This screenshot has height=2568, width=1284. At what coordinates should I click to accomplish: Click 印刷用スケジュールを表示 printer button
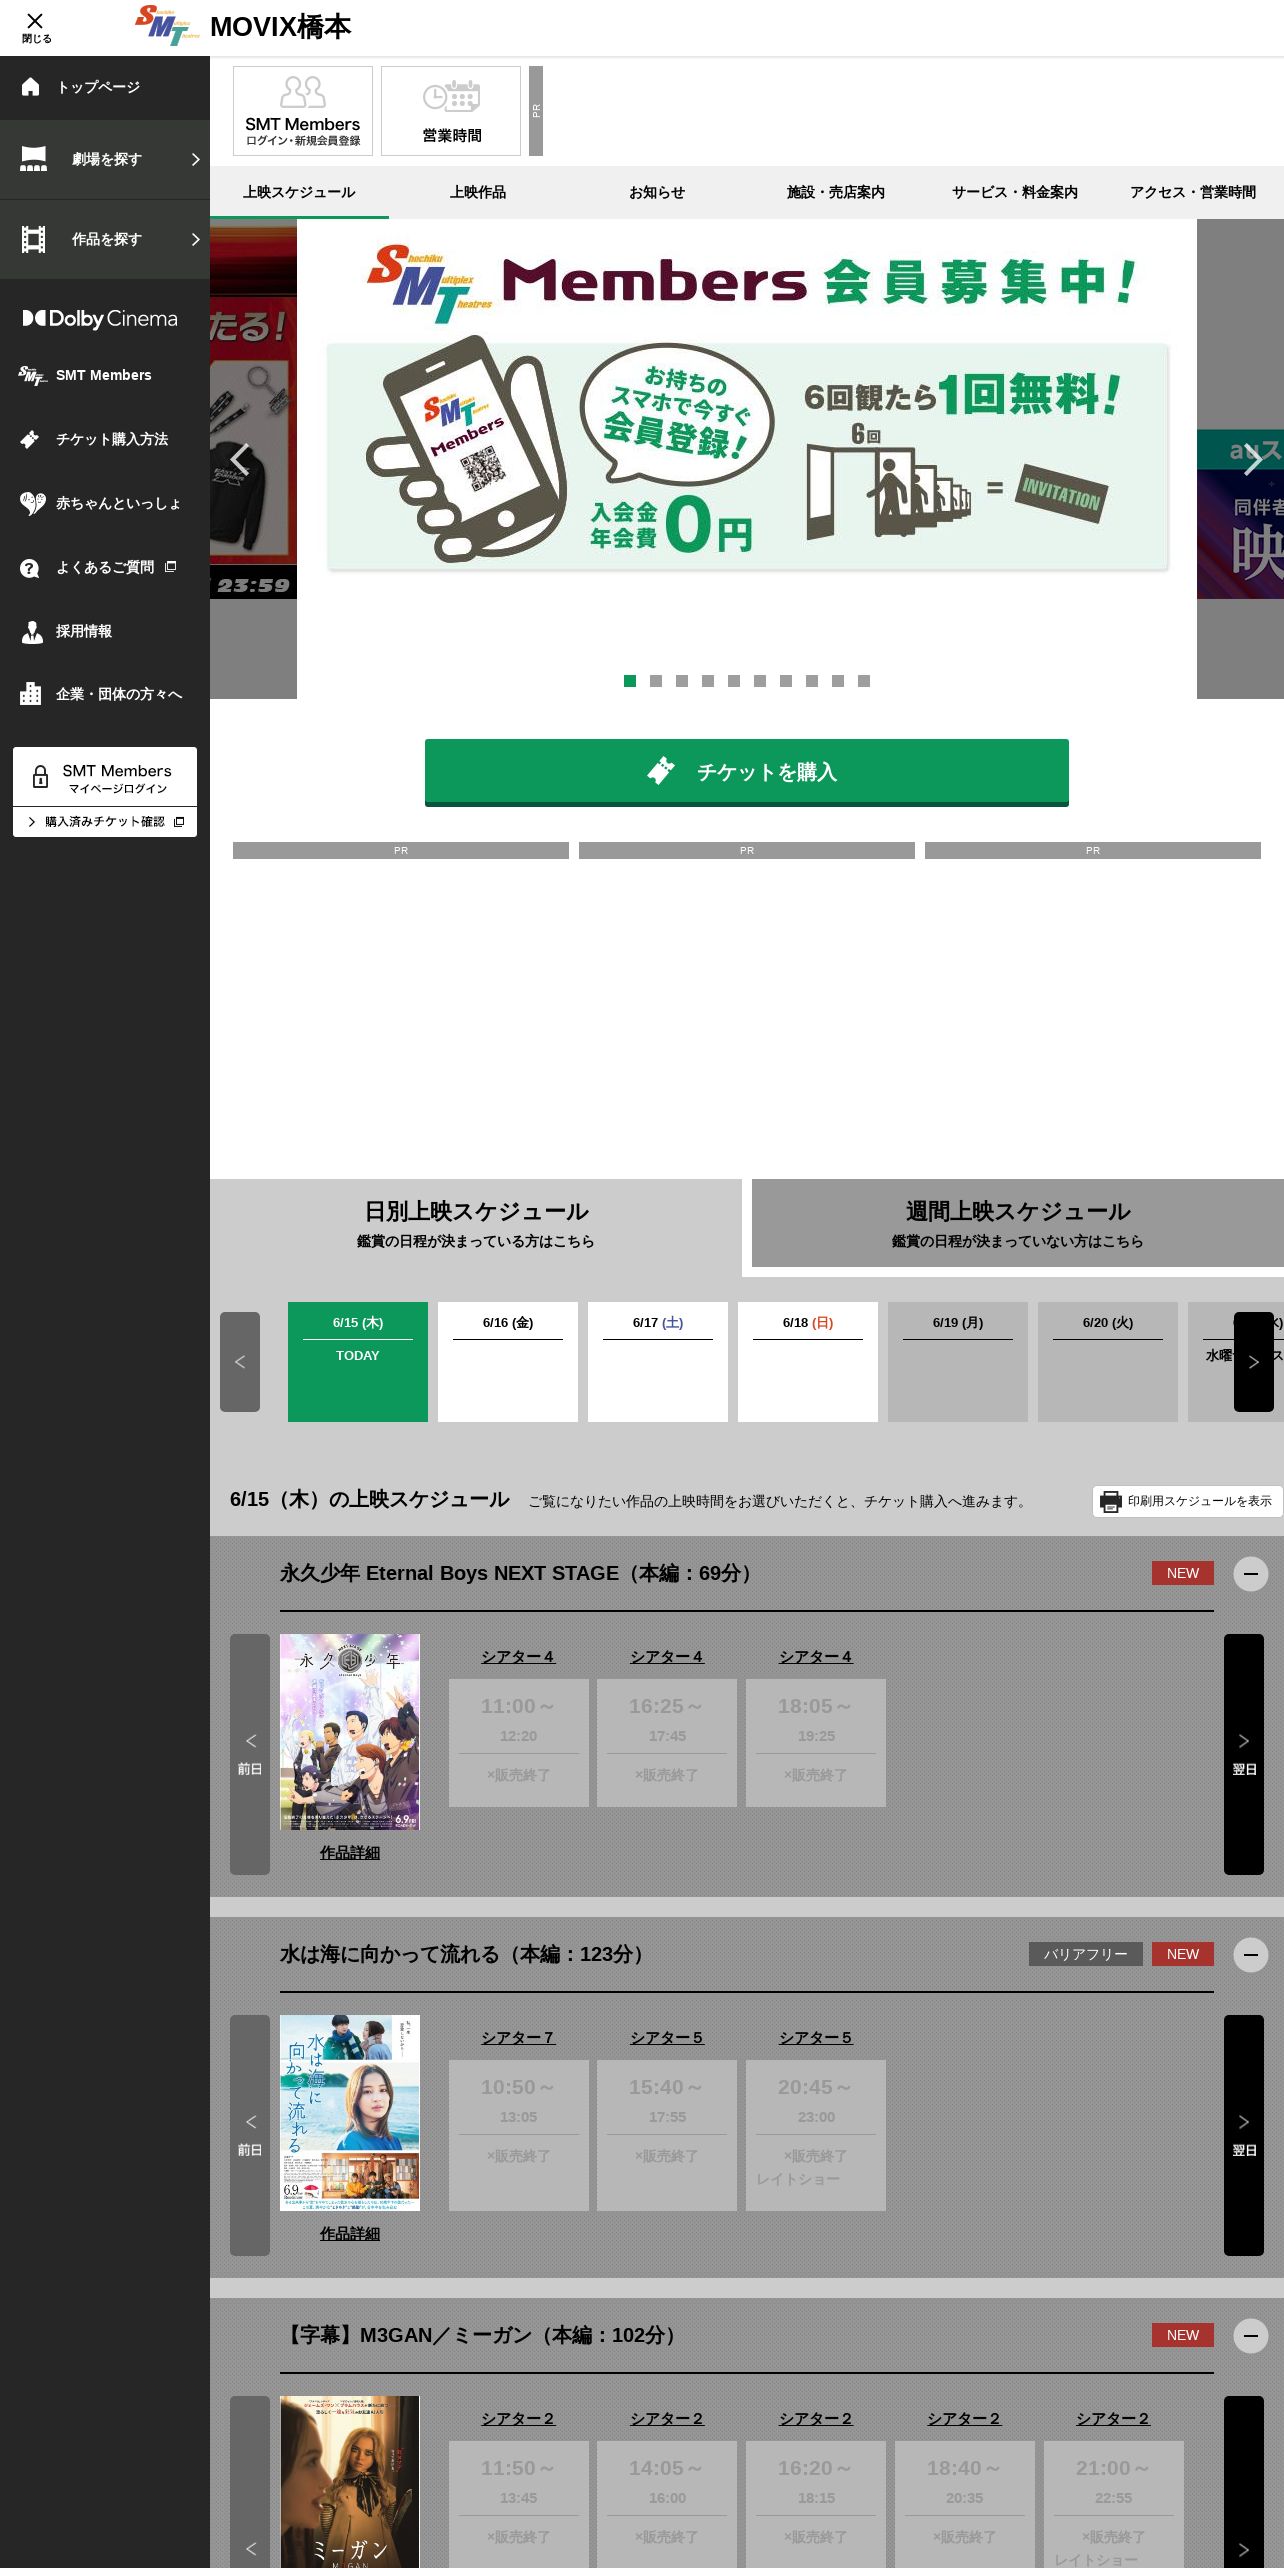pyautogui.click(x=1187, y=1501)
